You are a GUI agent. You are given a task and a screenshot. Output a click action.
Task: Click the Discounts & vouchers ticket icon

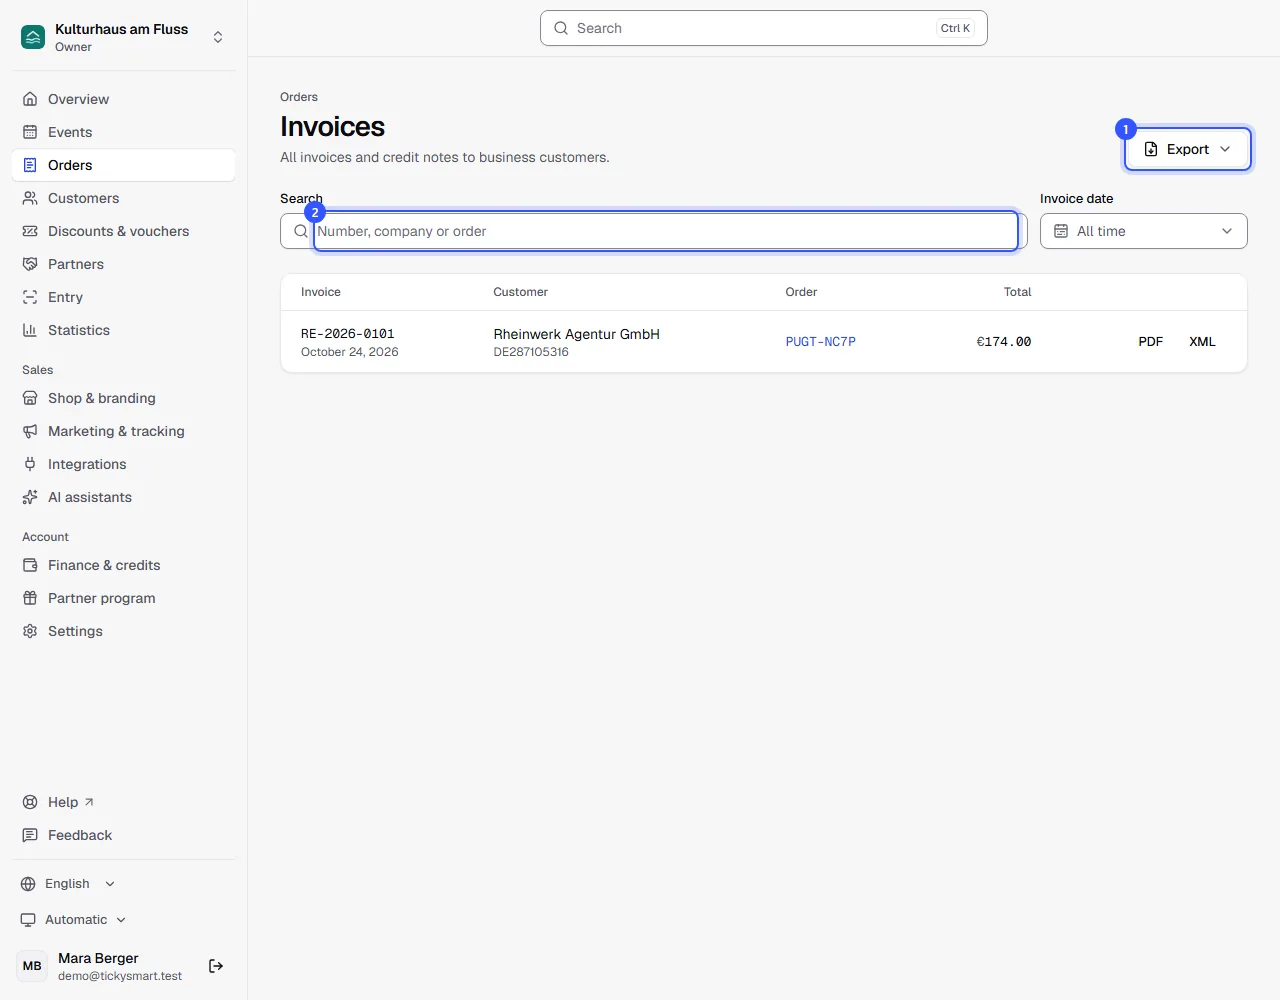point(30,231)
